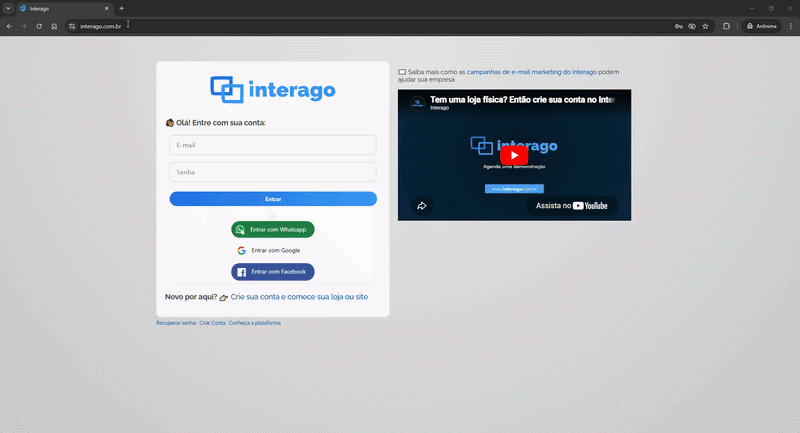Open the tab search dropdown arrow
This screenshot has height=433, width=800.
[8, 8]
